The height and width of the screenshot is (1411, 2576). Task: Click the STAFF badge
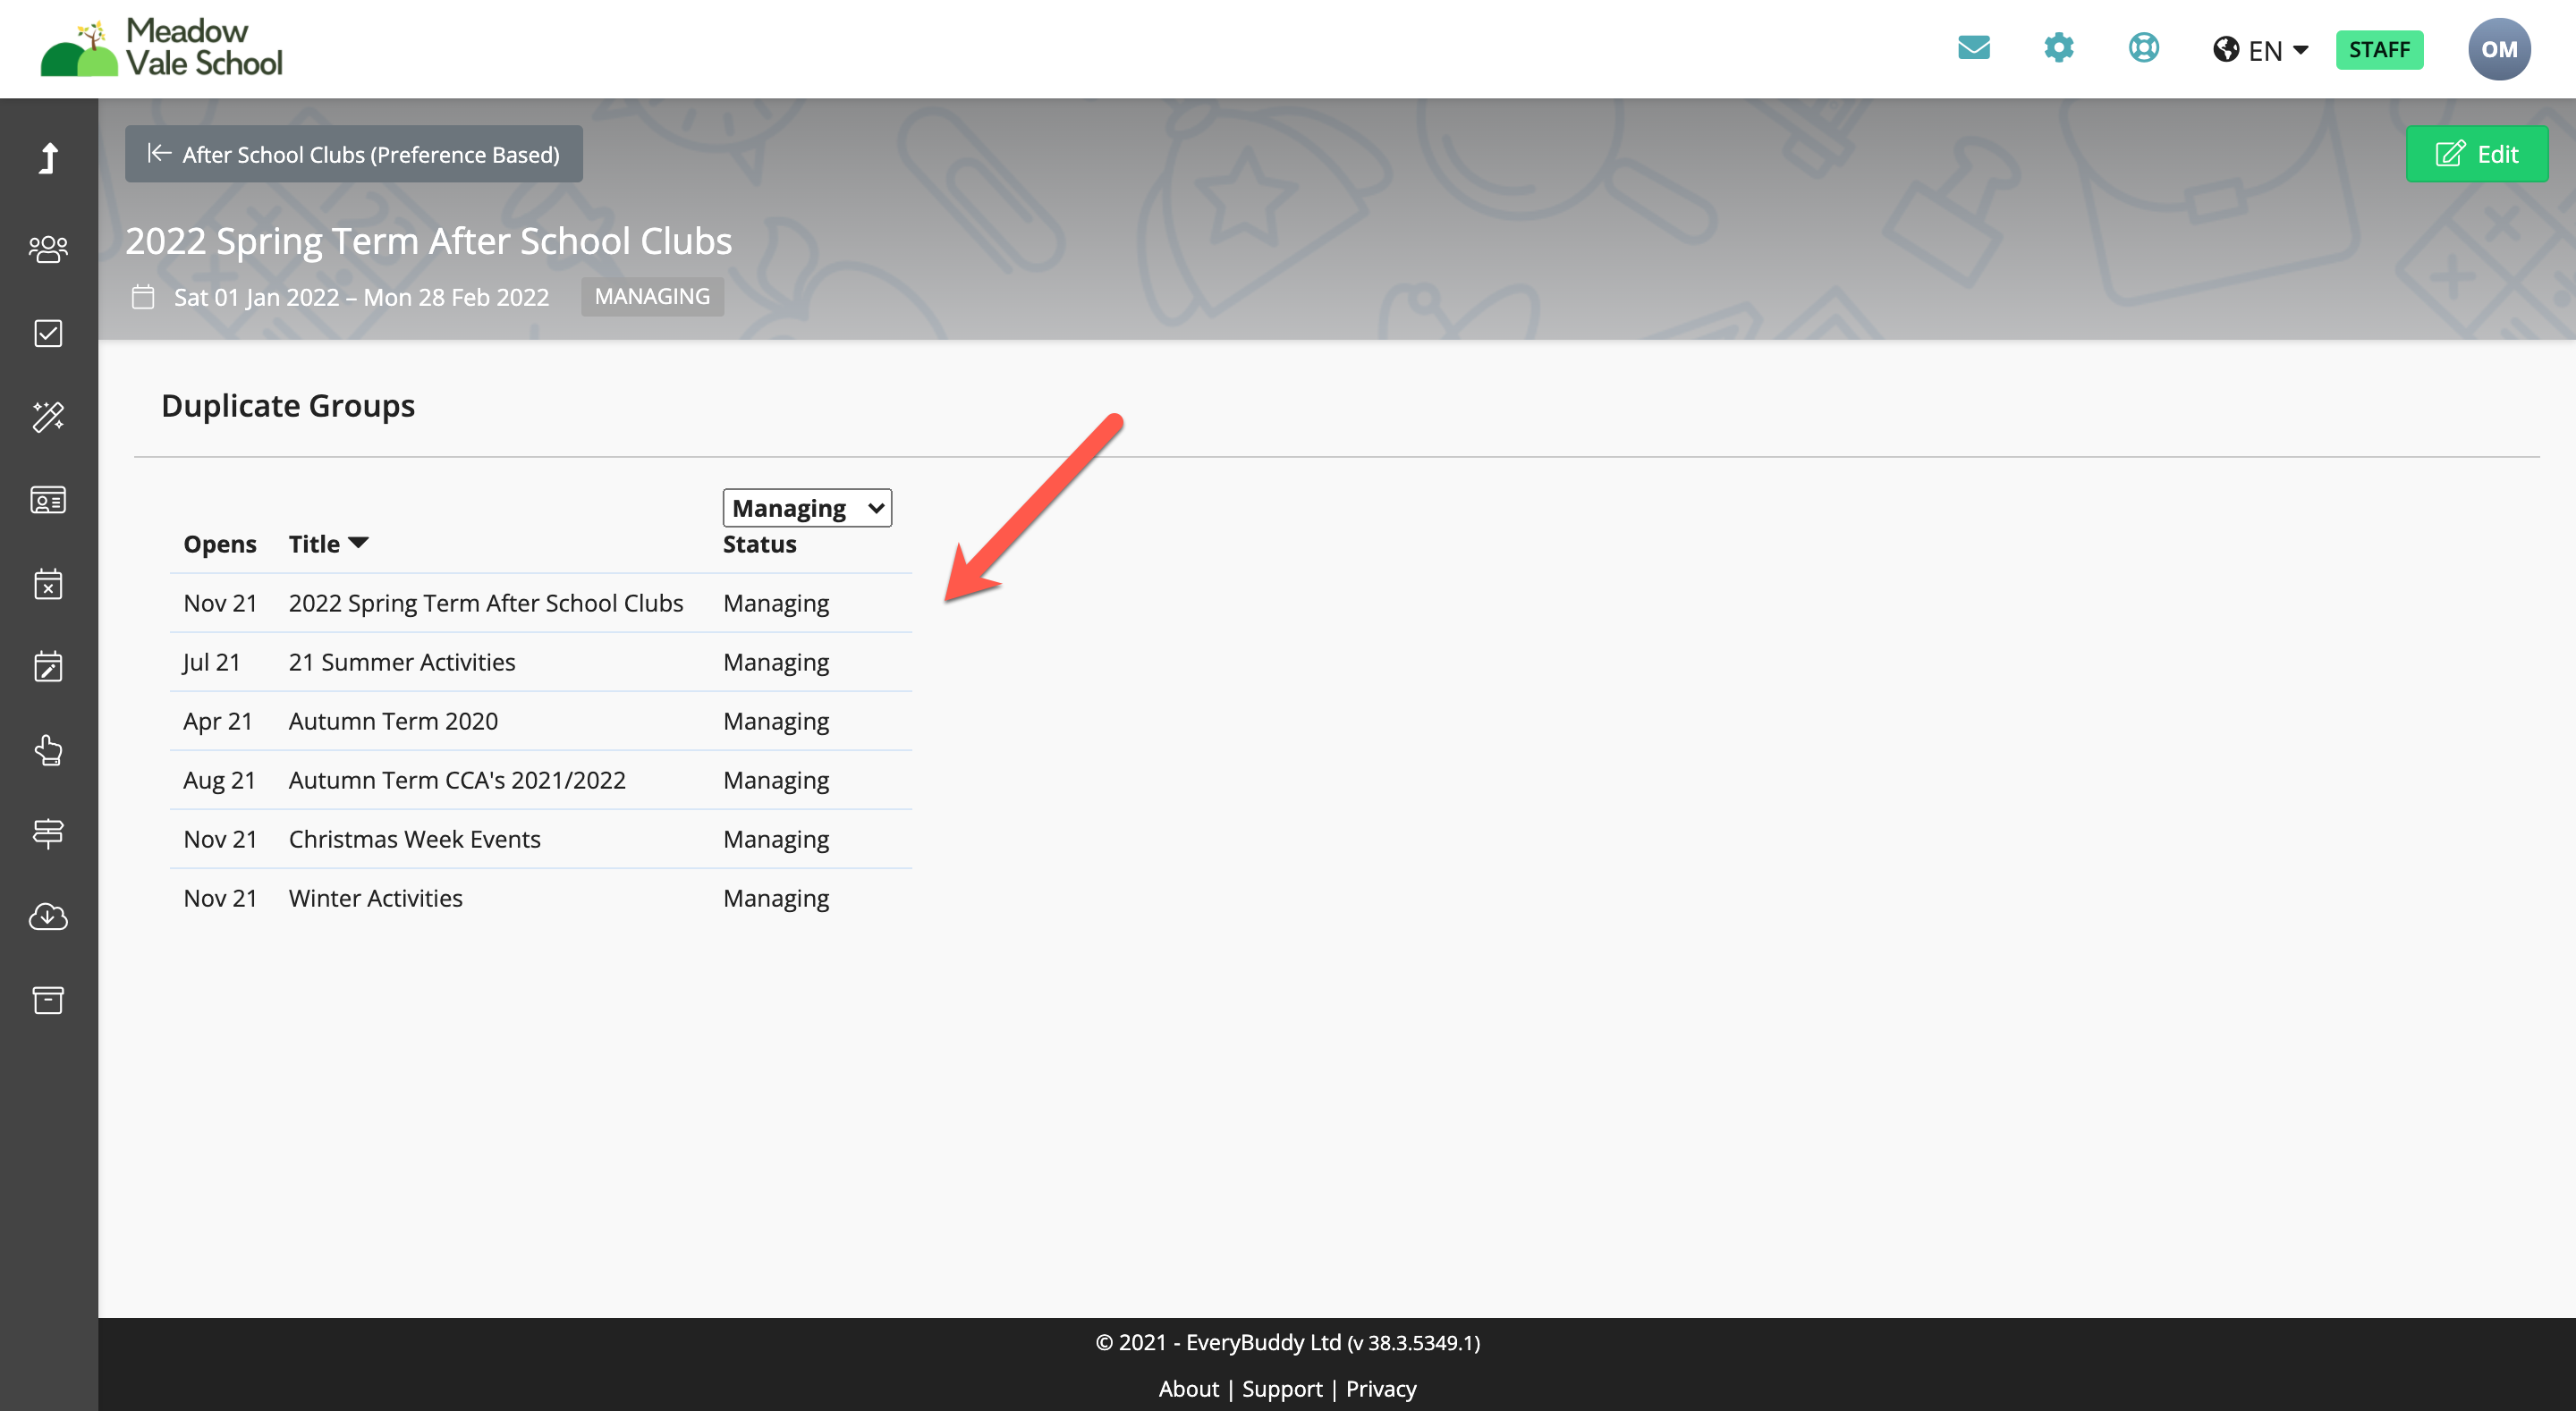coord(2379,49)
